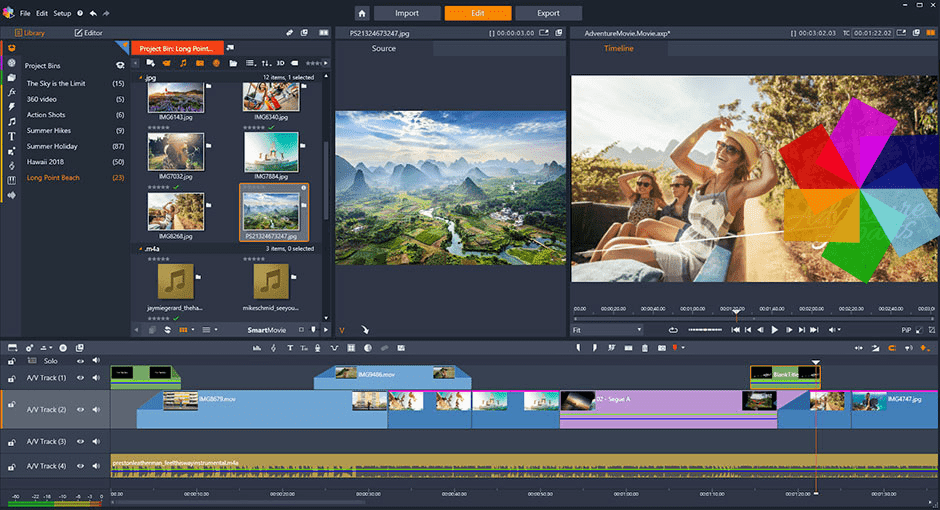This screenshot has height=510, width=940.
Task: Click the Play button in timeline preview
Action: click(x=774, y=329)
